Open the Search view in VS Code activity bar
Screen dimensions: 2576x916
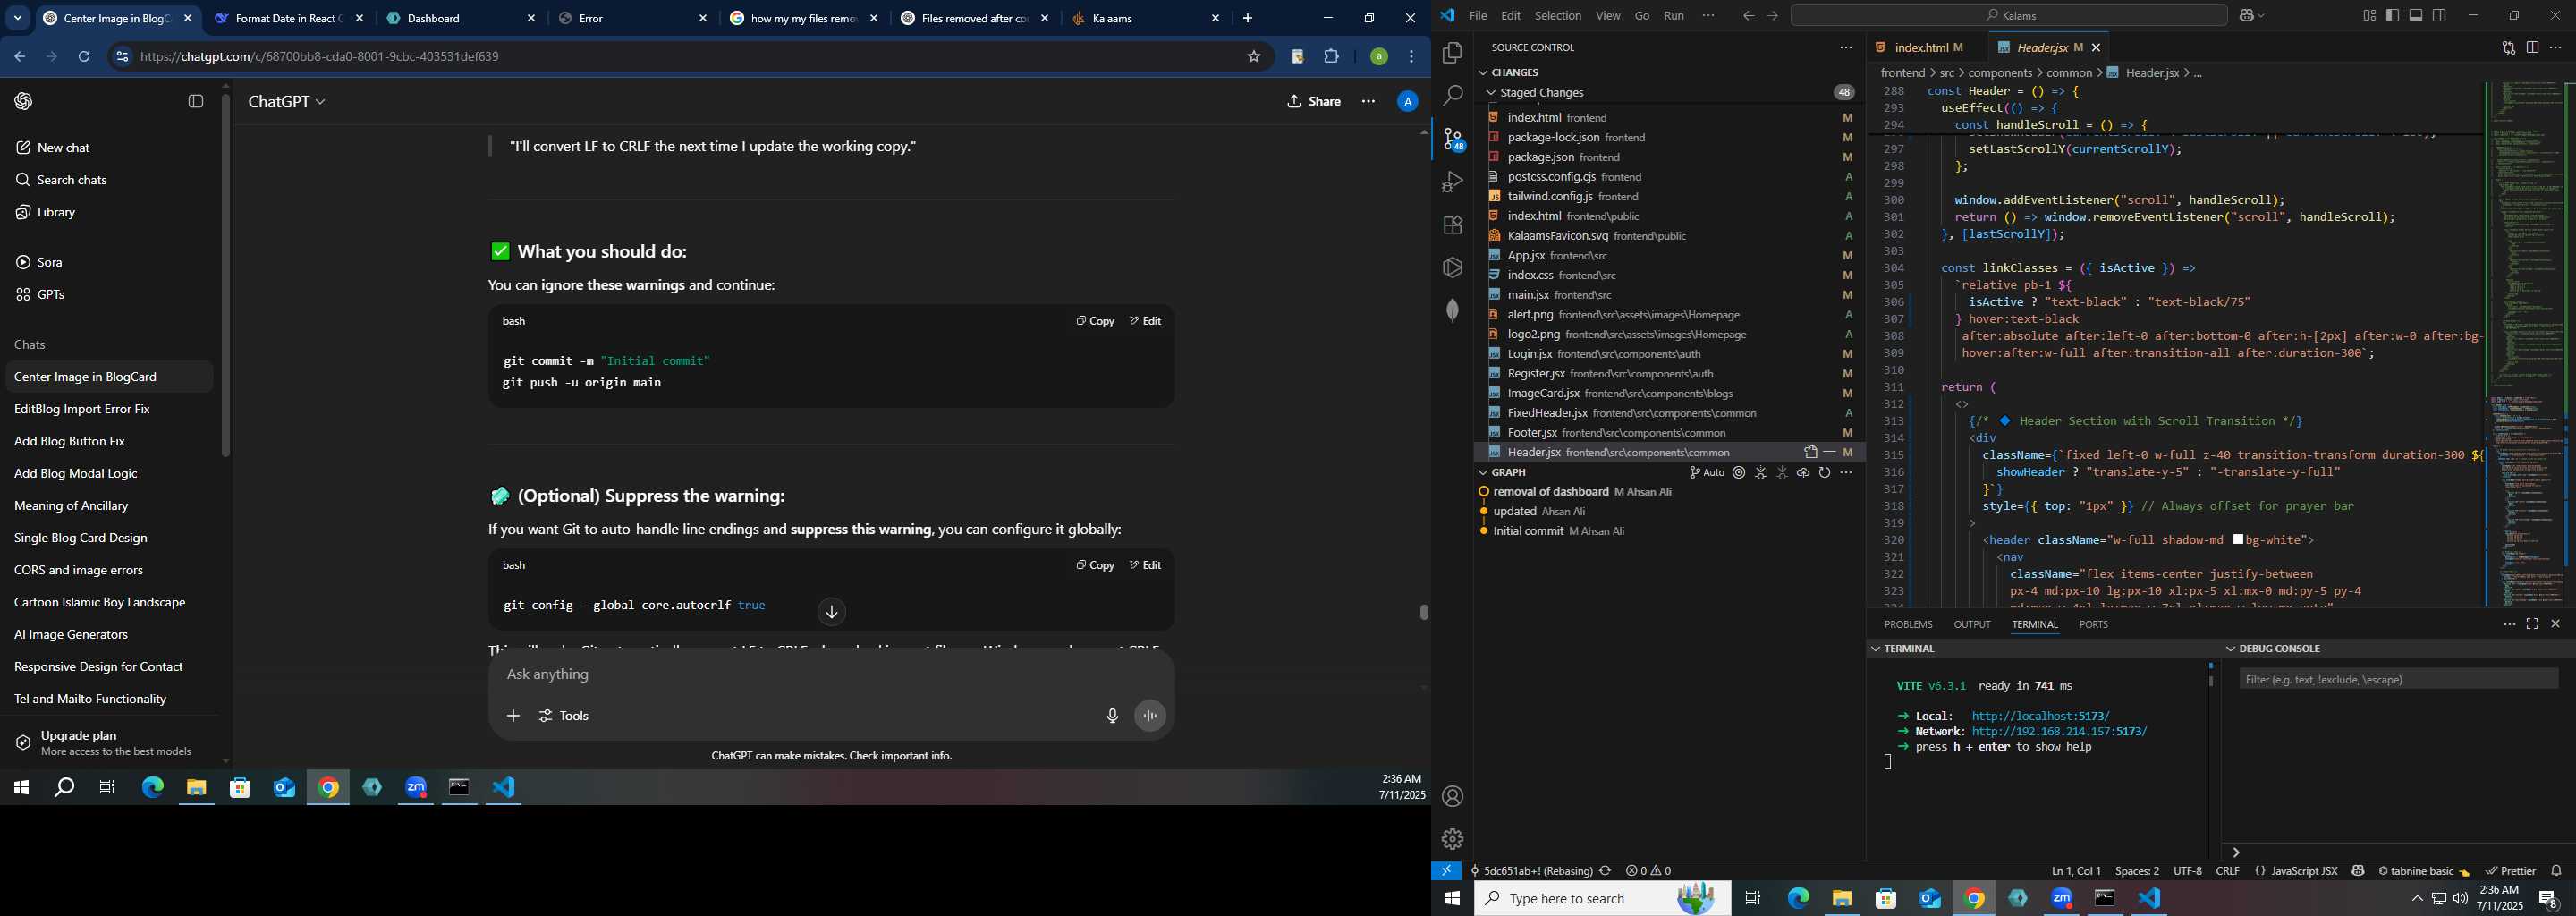click(1453, 96)
